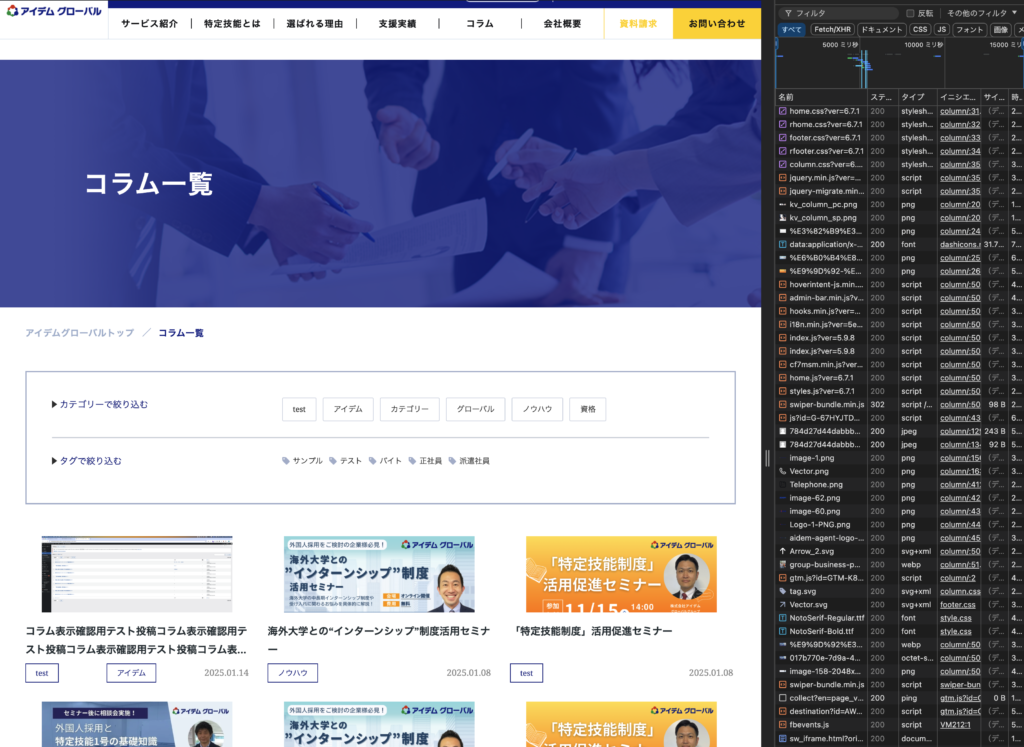Filter requests by CSS type
This screenshot has width=1024, height=747.
pos(920,29)
